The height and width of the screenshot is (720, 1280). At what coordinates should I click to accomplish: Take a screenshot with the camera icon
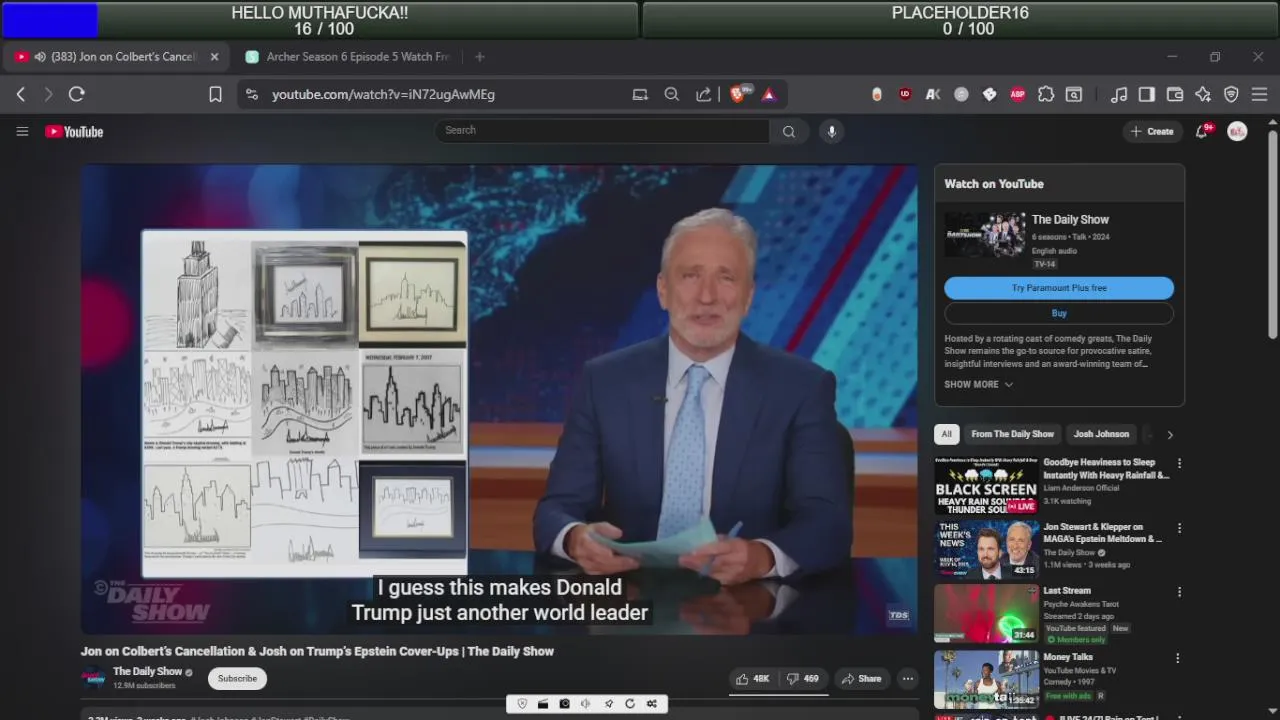pos(565,704)
